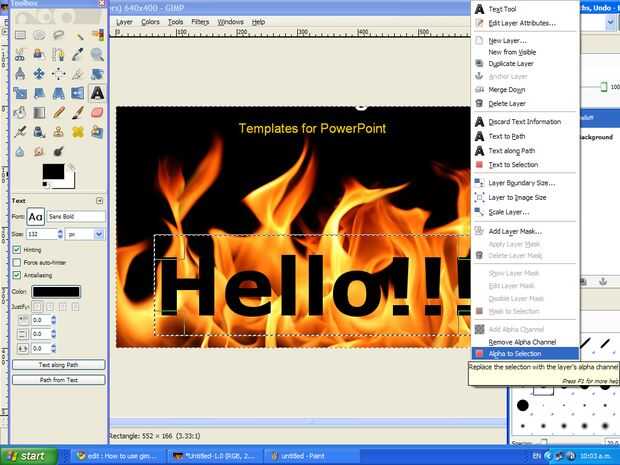620x465 pixels.
Task: Select the Airbrush tool
Action: pyautogui.click(x=20, y=132)
